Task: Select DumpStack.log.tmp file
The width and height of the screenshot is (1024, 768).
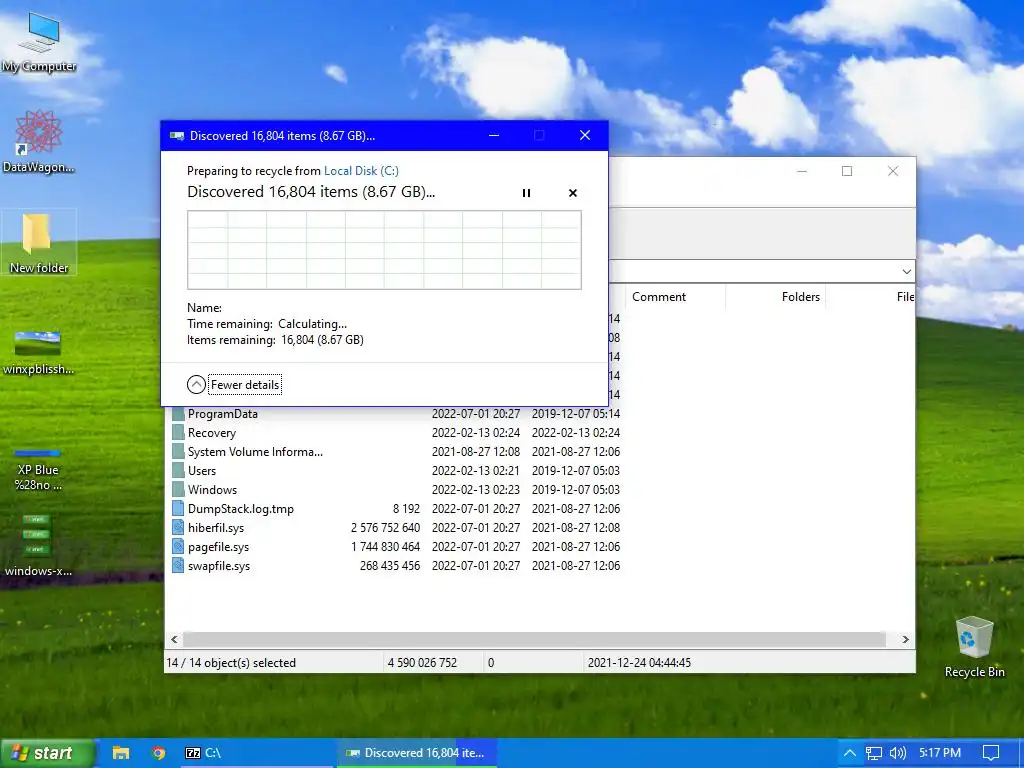Action: click(396, 508)
